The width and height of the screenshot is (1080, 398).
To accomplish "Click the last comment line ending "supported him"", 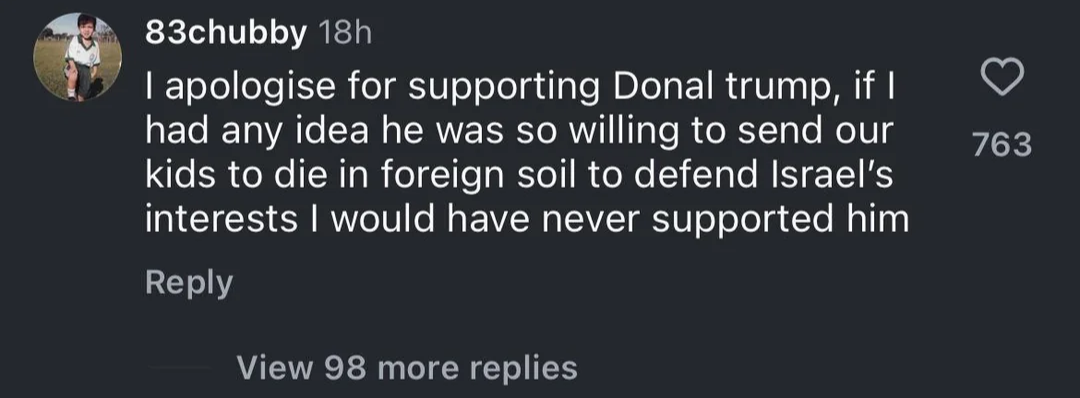I will 527,220.
